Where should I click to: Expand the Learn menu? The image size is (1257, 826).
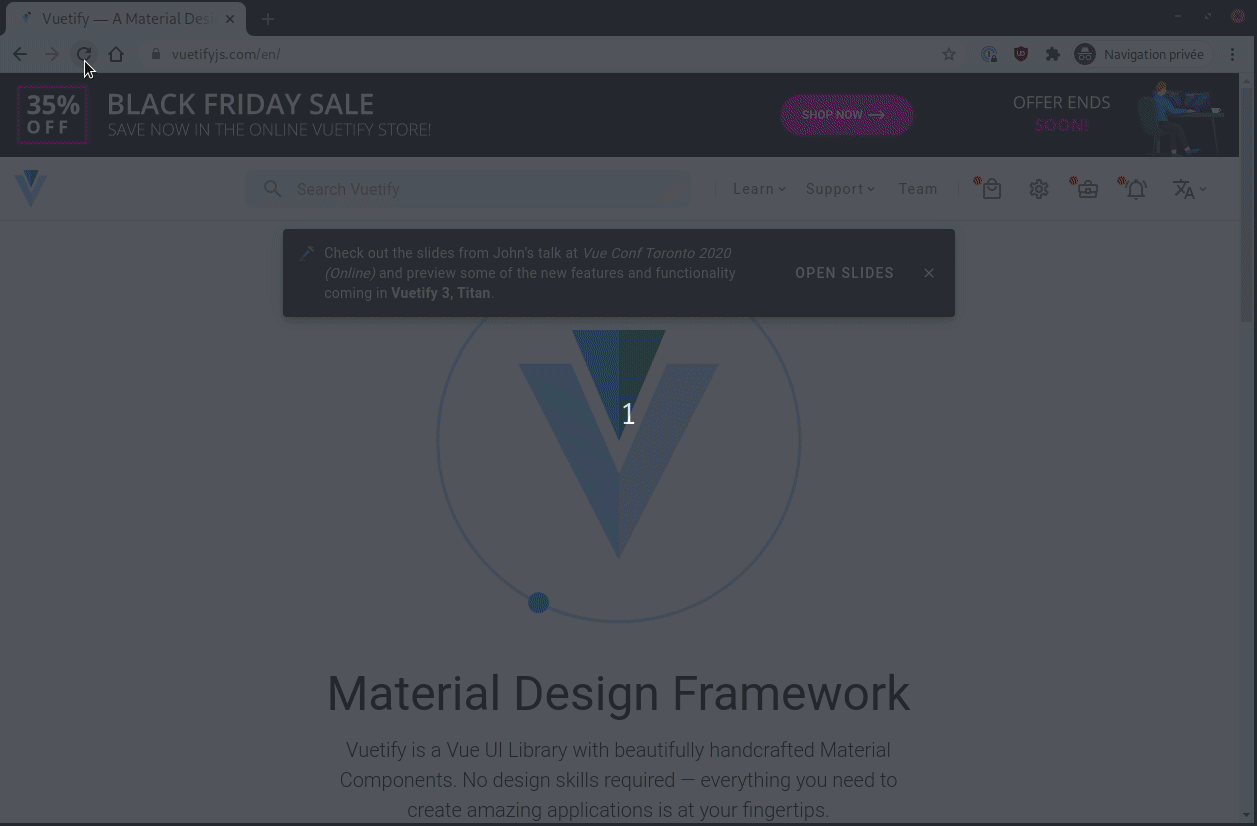758,189
